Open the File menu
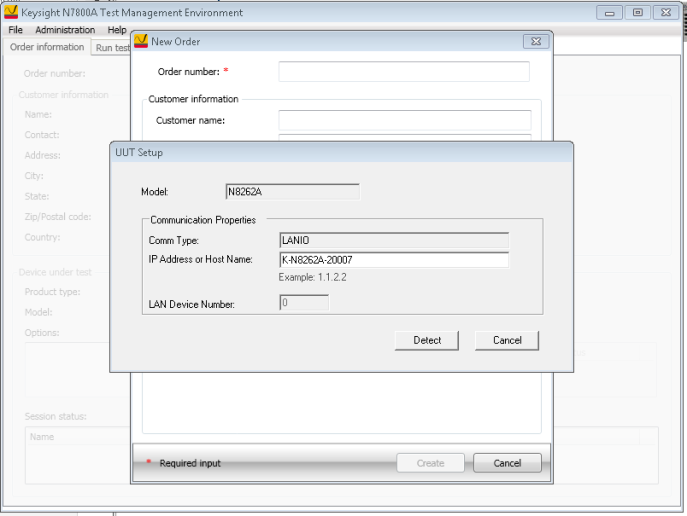 [15, 30]
